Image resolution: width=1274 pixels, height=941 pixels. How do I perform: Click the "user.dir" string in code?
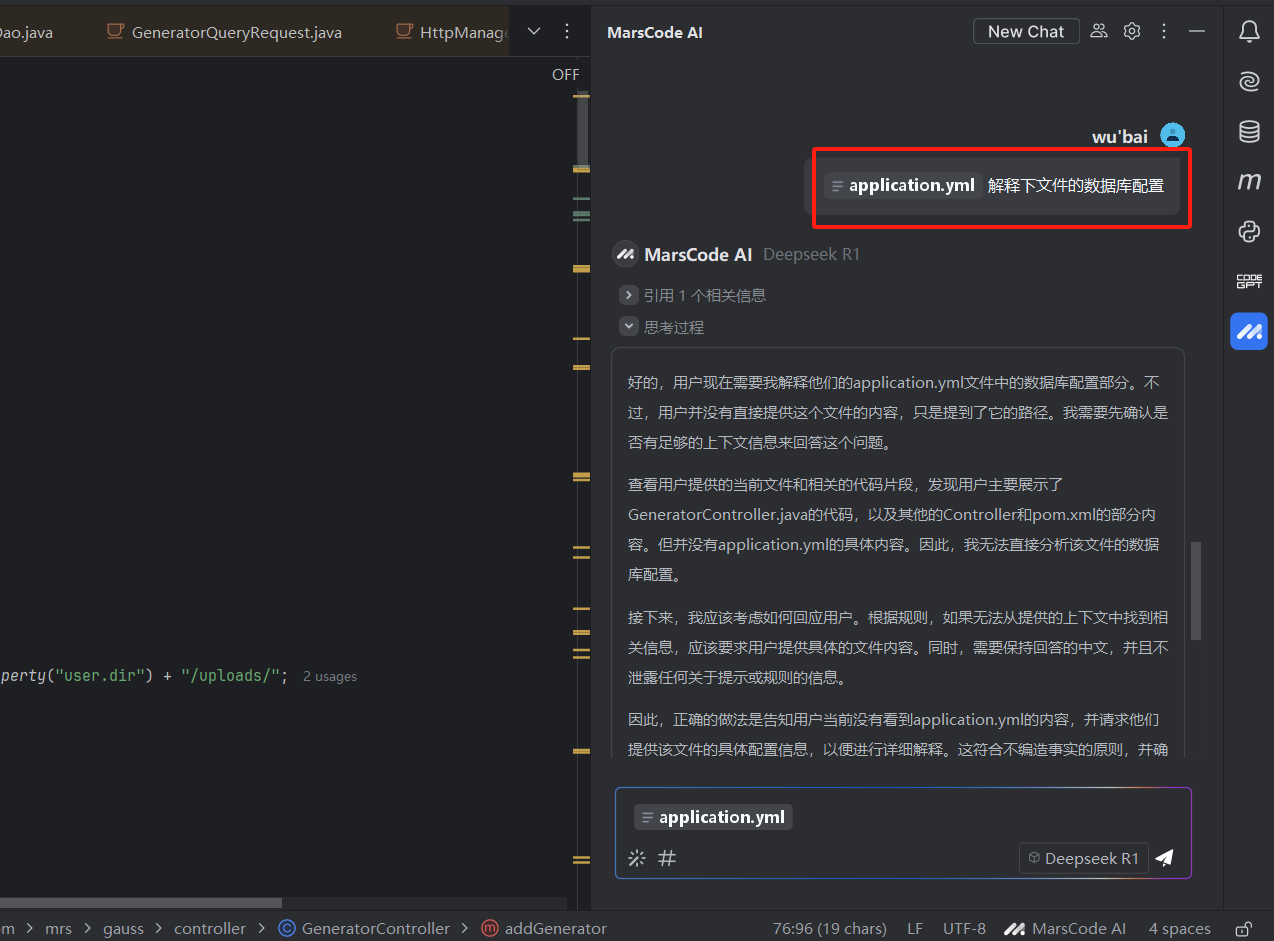[x=101, y=676]
